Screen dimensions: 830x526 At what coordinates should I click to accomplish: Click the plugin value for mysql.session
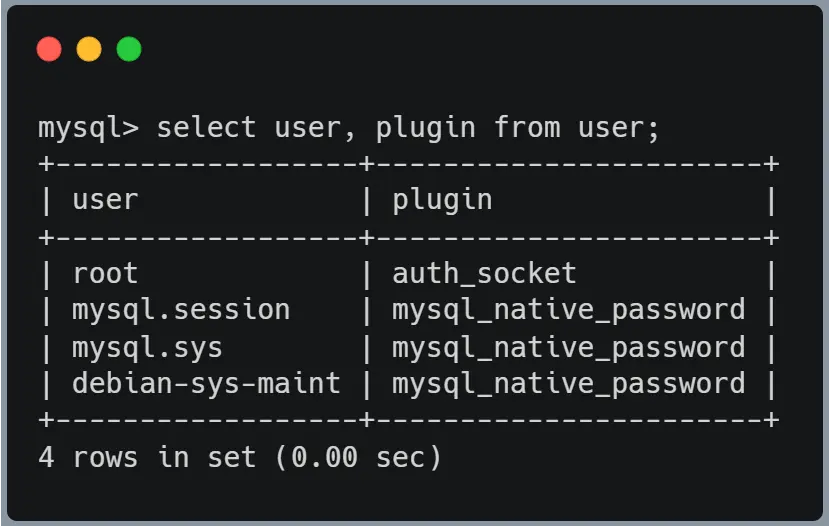point(568,310)
